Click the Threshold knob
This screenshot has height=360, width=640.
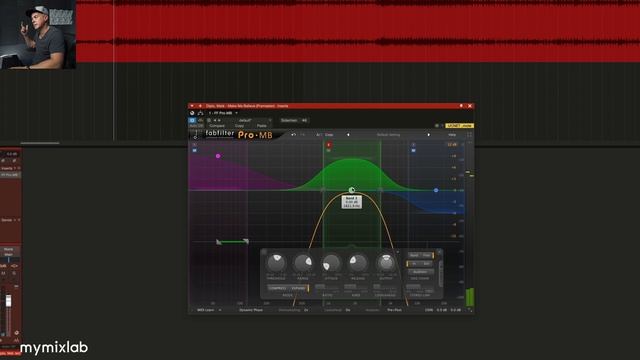(x=276, y=263)
